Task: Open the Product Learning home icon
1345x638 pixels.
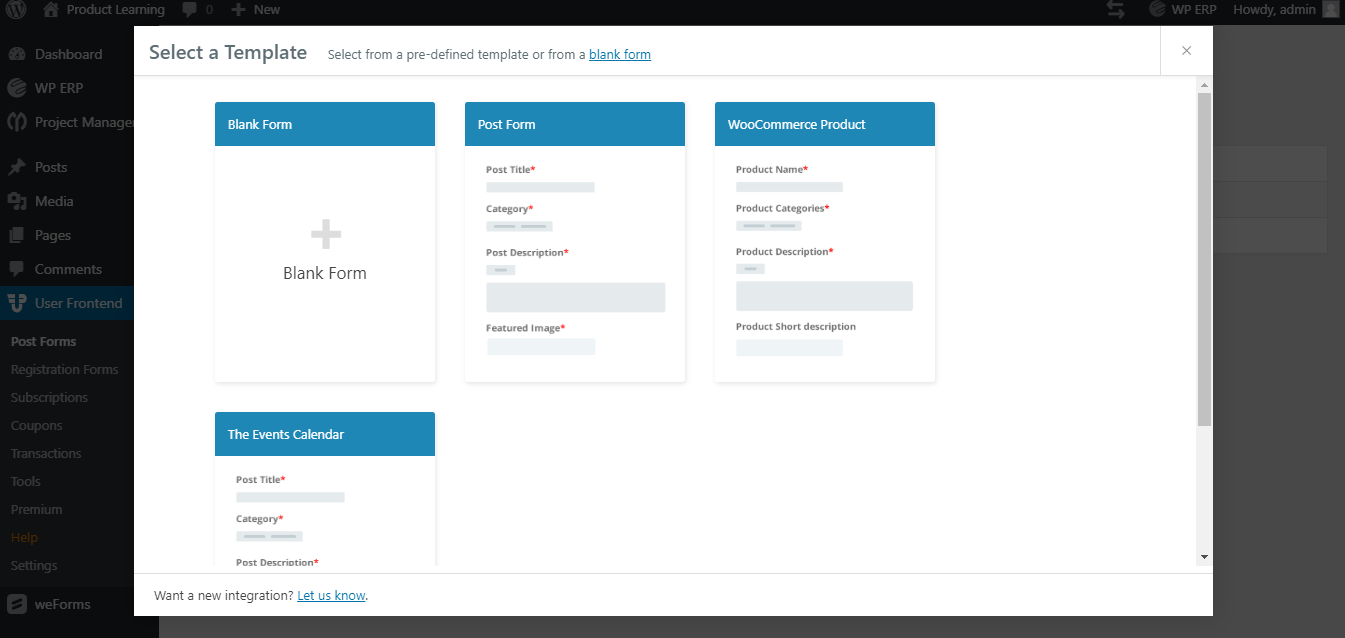Action: (x=51, y=10)
